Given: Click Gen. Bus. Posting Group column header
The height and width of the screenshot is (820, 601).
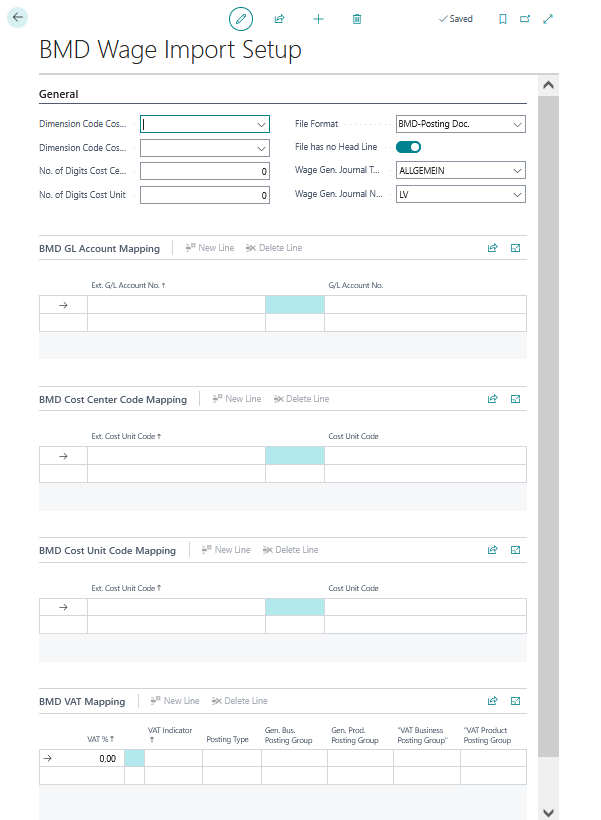Looking at the screenshot, I should (288, 735).
